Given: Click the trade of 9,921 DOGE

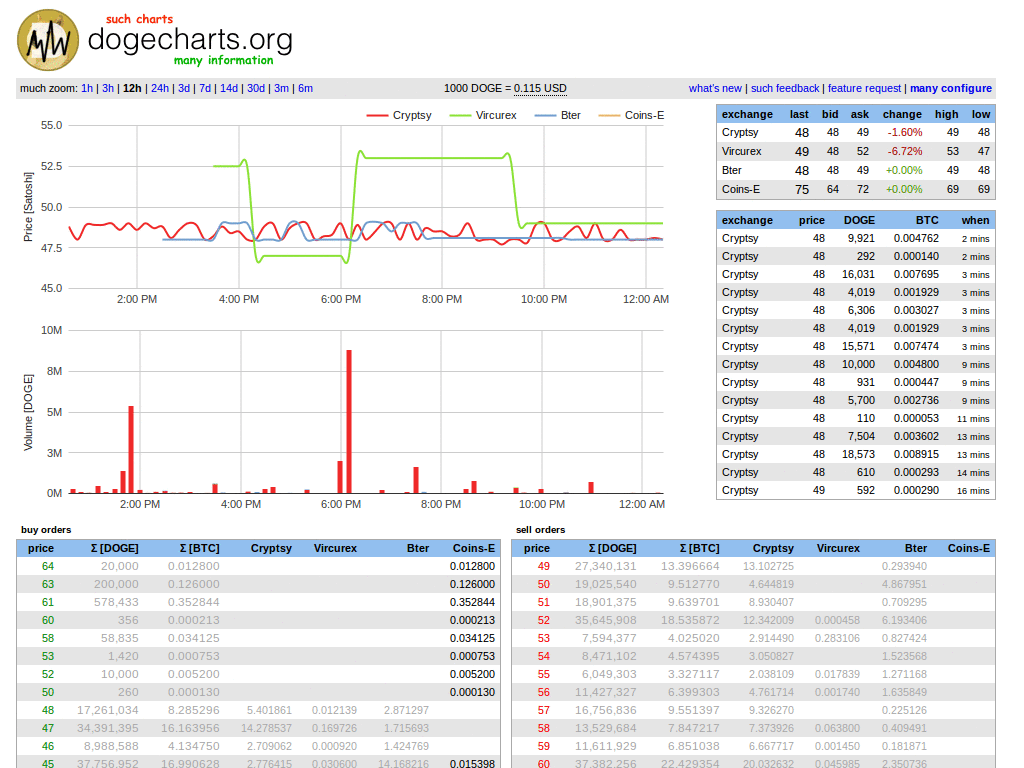Looking at the screenshot, I should (x=856, y=239).
